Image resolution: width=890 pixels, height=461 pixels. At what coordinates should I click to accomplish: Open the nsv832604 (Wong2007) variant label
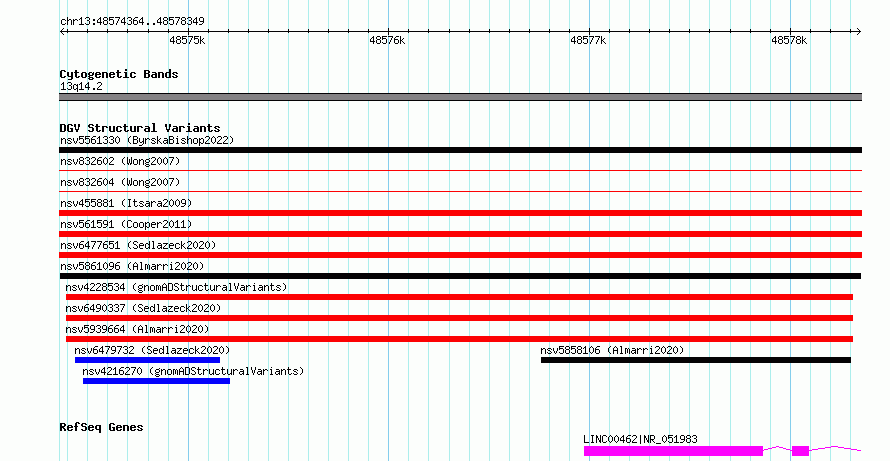click(x=120, y=182)
